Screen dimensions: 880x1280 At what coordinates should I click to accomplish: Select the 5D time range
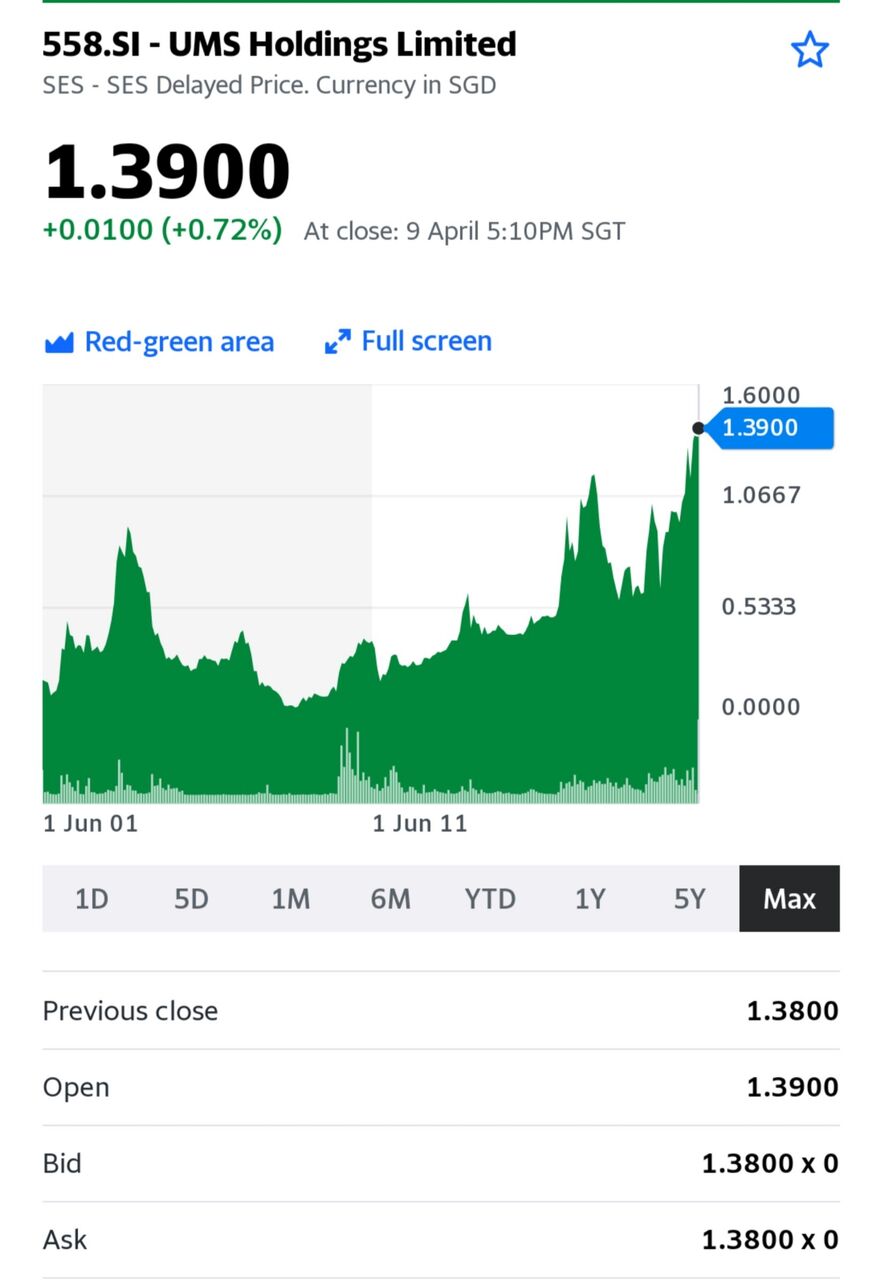pos(191,899)
